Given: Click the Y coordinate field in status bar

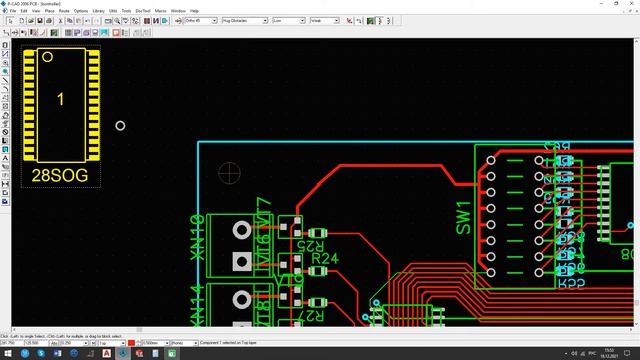Looking at the screenshot, I should (x=36, y=343).
